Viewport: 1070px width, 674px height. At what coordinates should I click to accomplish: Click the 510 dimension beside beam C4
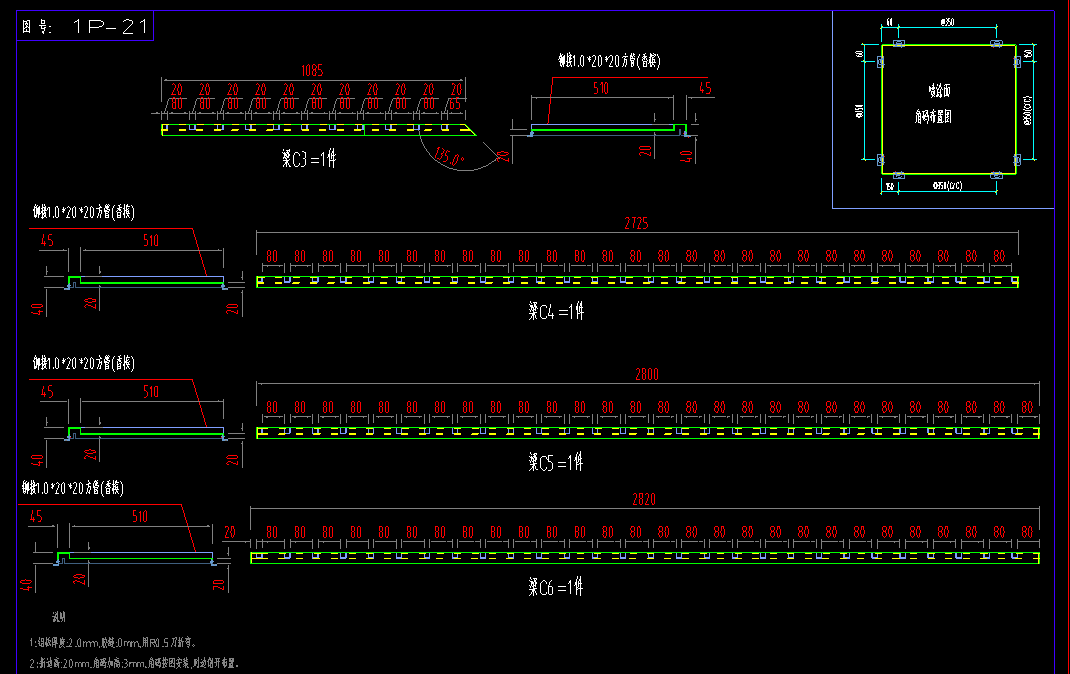[151, 241]
